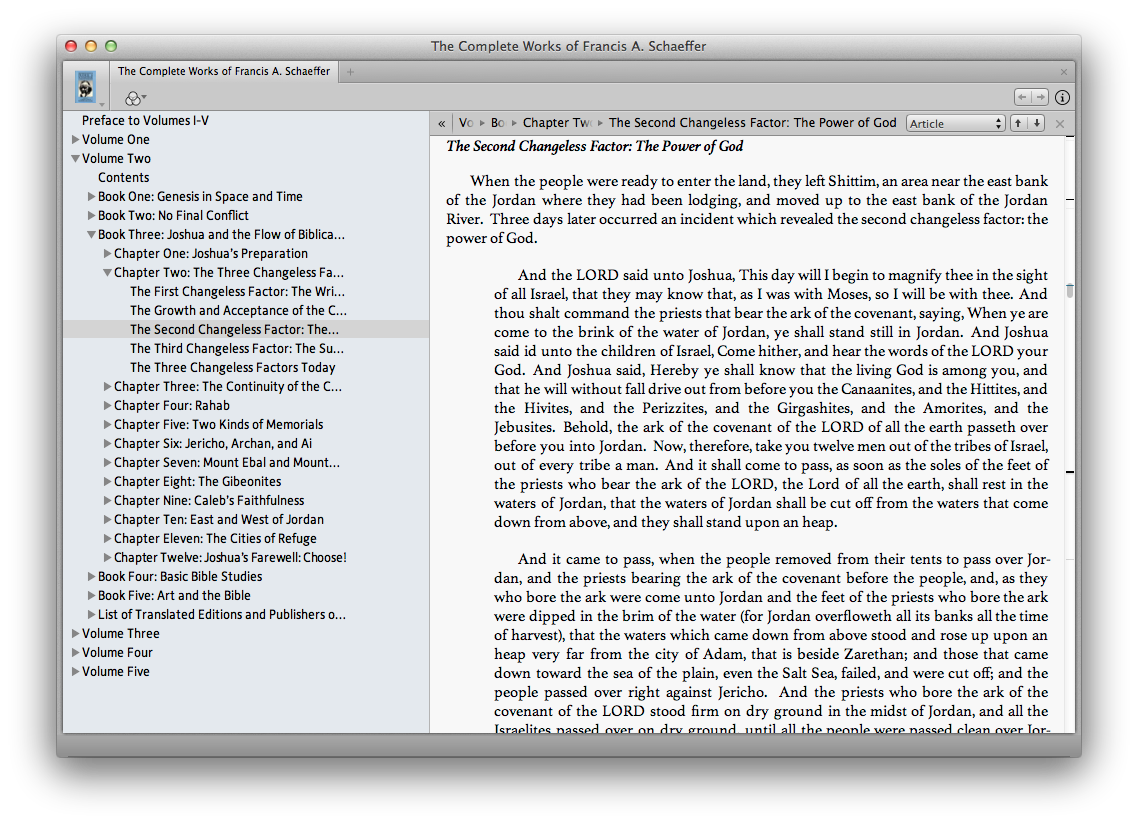The width and height of the screenshot is (1138, 836).
Task: Expand Chapter Three: The Continuity
Action: click(x=107, y=387)
